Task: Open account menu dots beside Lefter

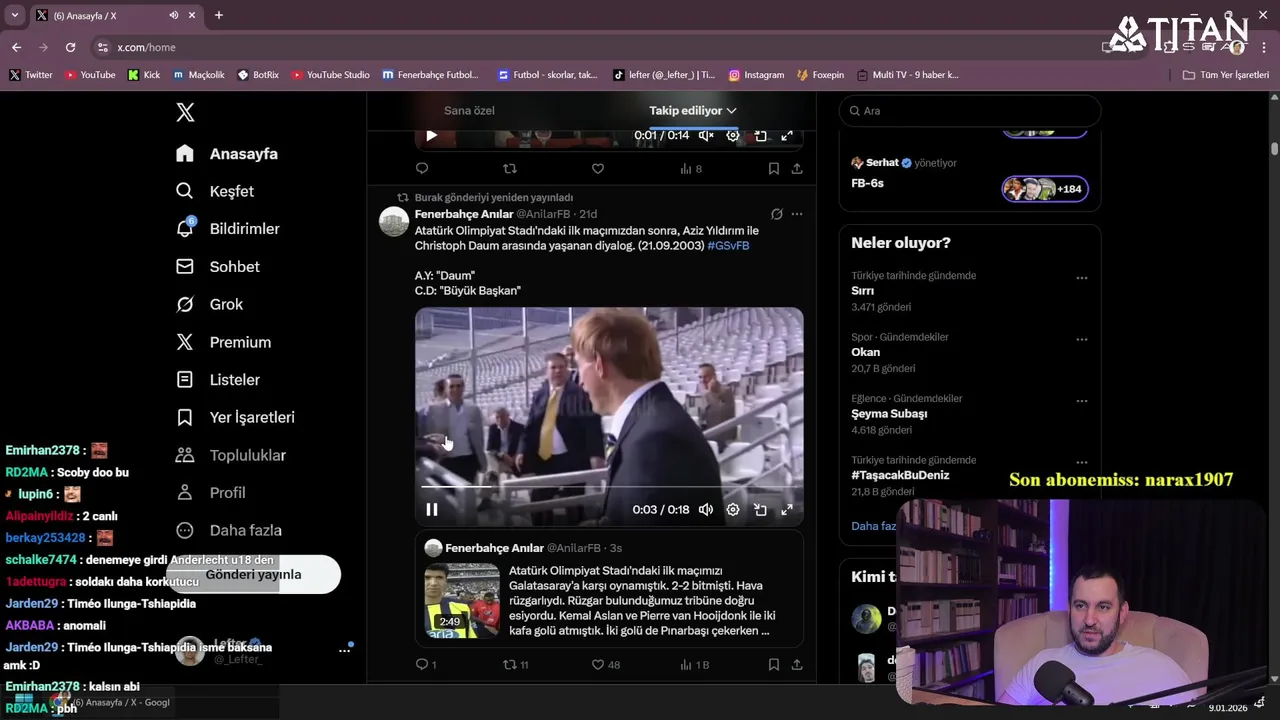Action: (x=345, y=651)
